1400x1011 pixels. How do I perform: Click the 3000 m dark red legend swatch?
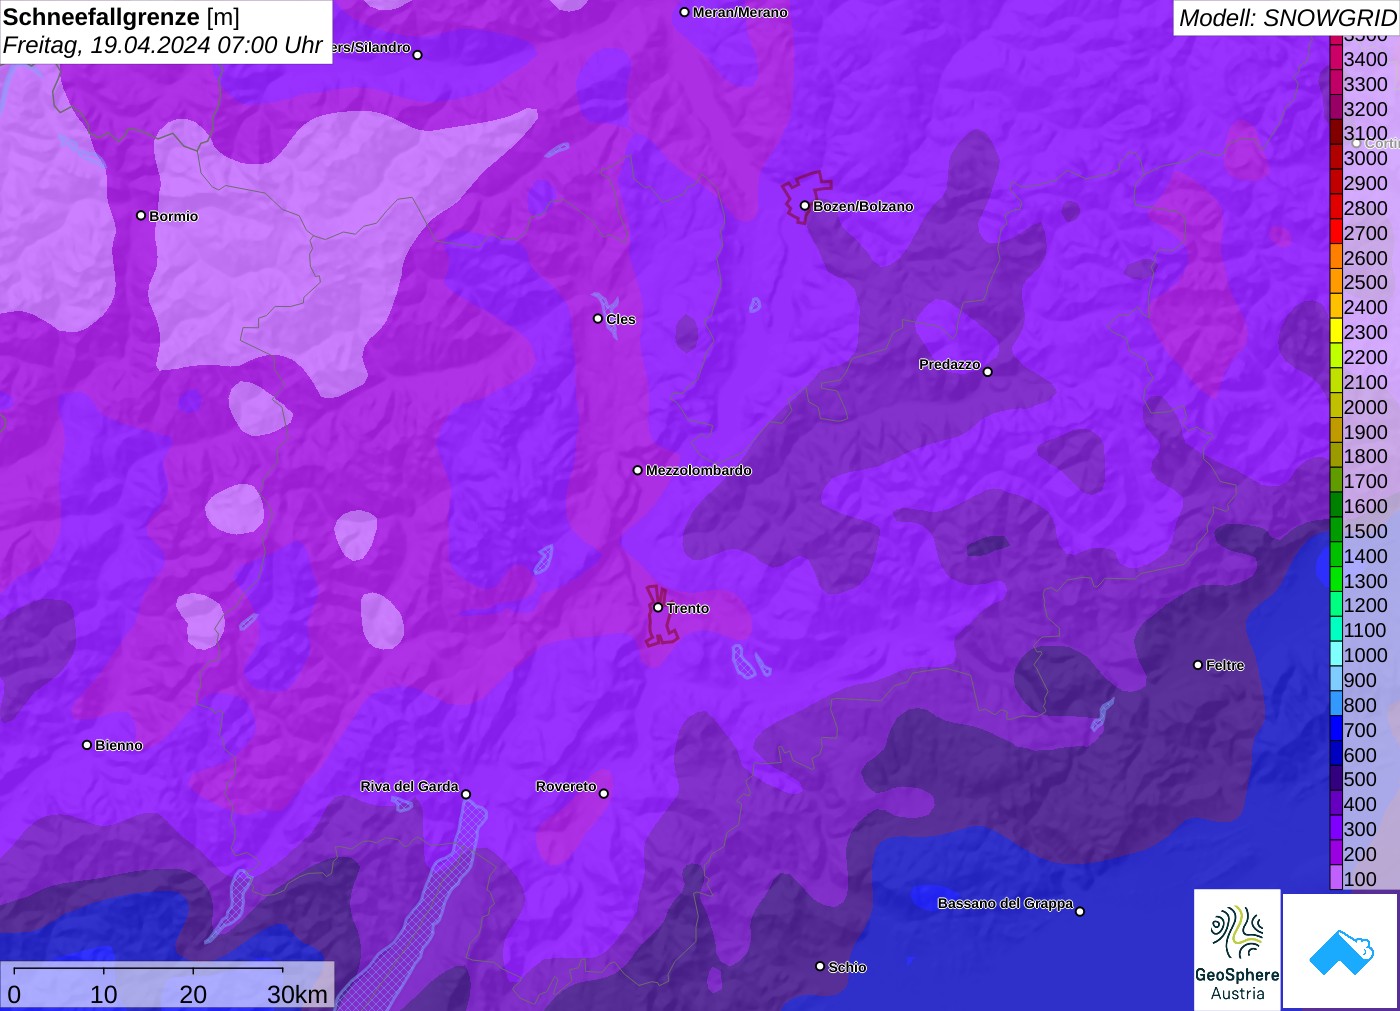coord(1335,158)
